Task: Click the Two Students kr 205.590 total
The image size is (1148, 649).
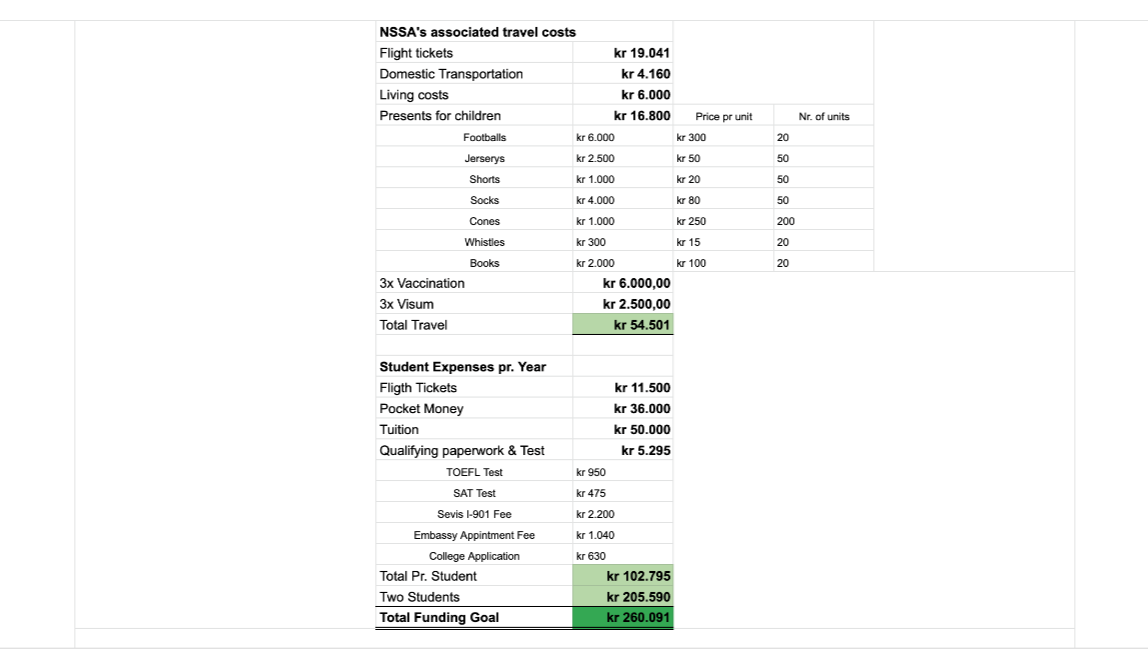Action: pos(623,597)
